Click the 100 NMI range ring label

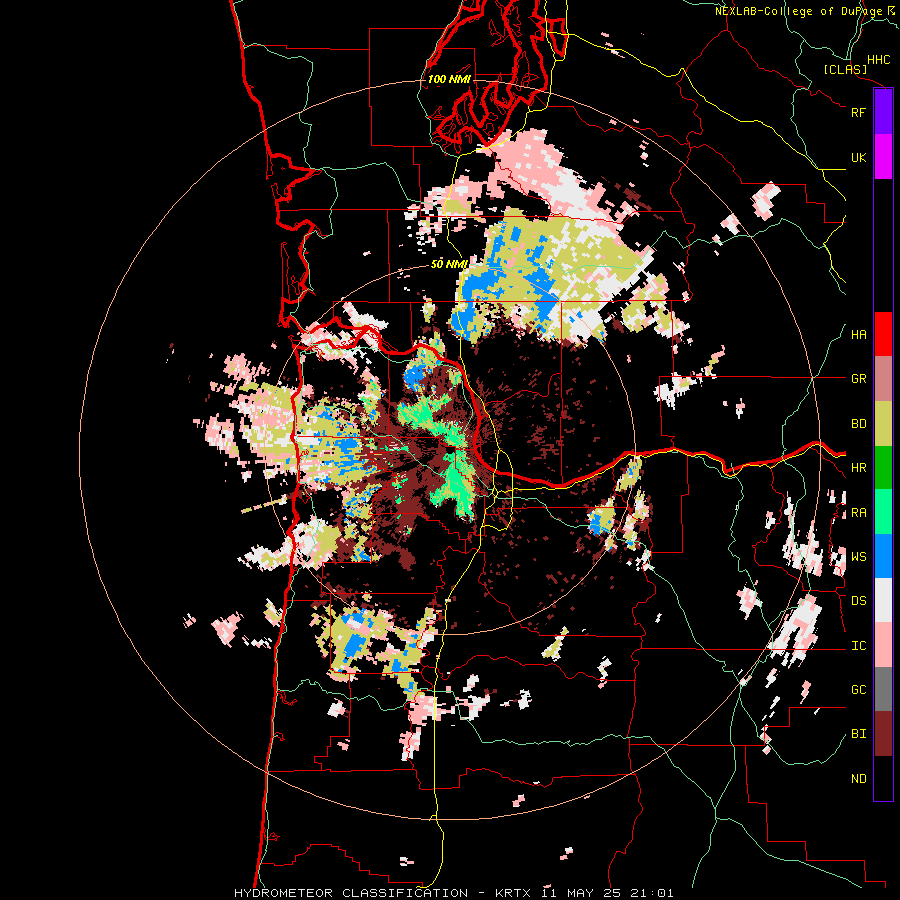[449, 79]
